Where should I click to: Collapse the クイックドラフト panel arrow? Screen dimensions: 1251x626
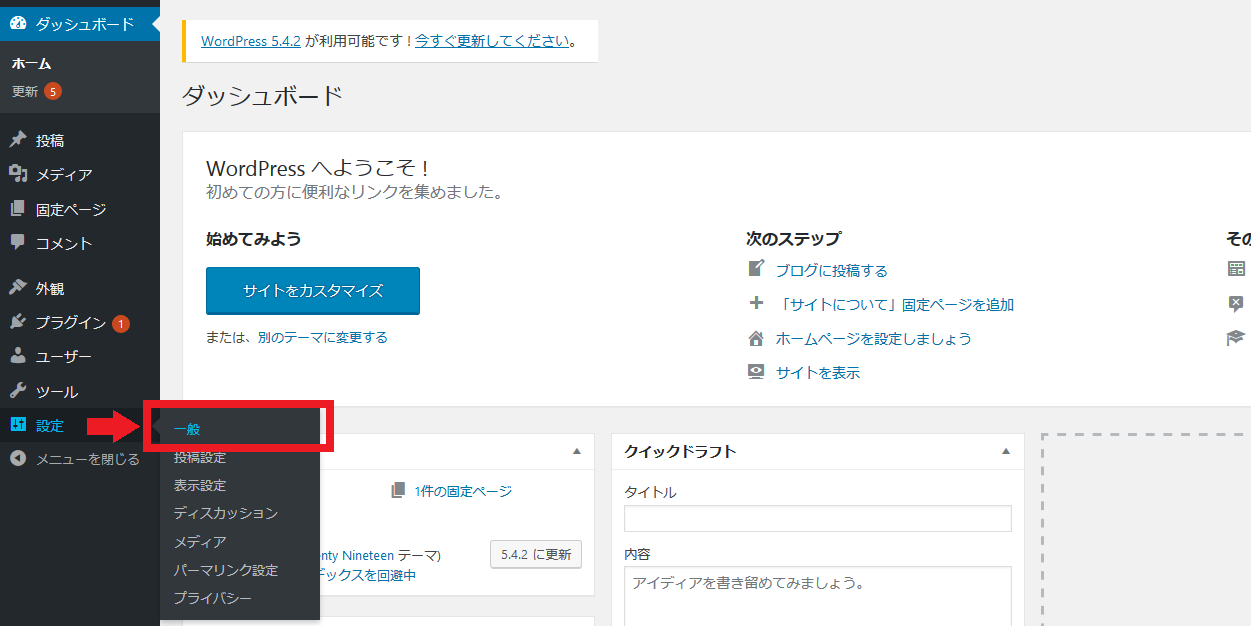pyautogui.click(x=1006, y=452)
